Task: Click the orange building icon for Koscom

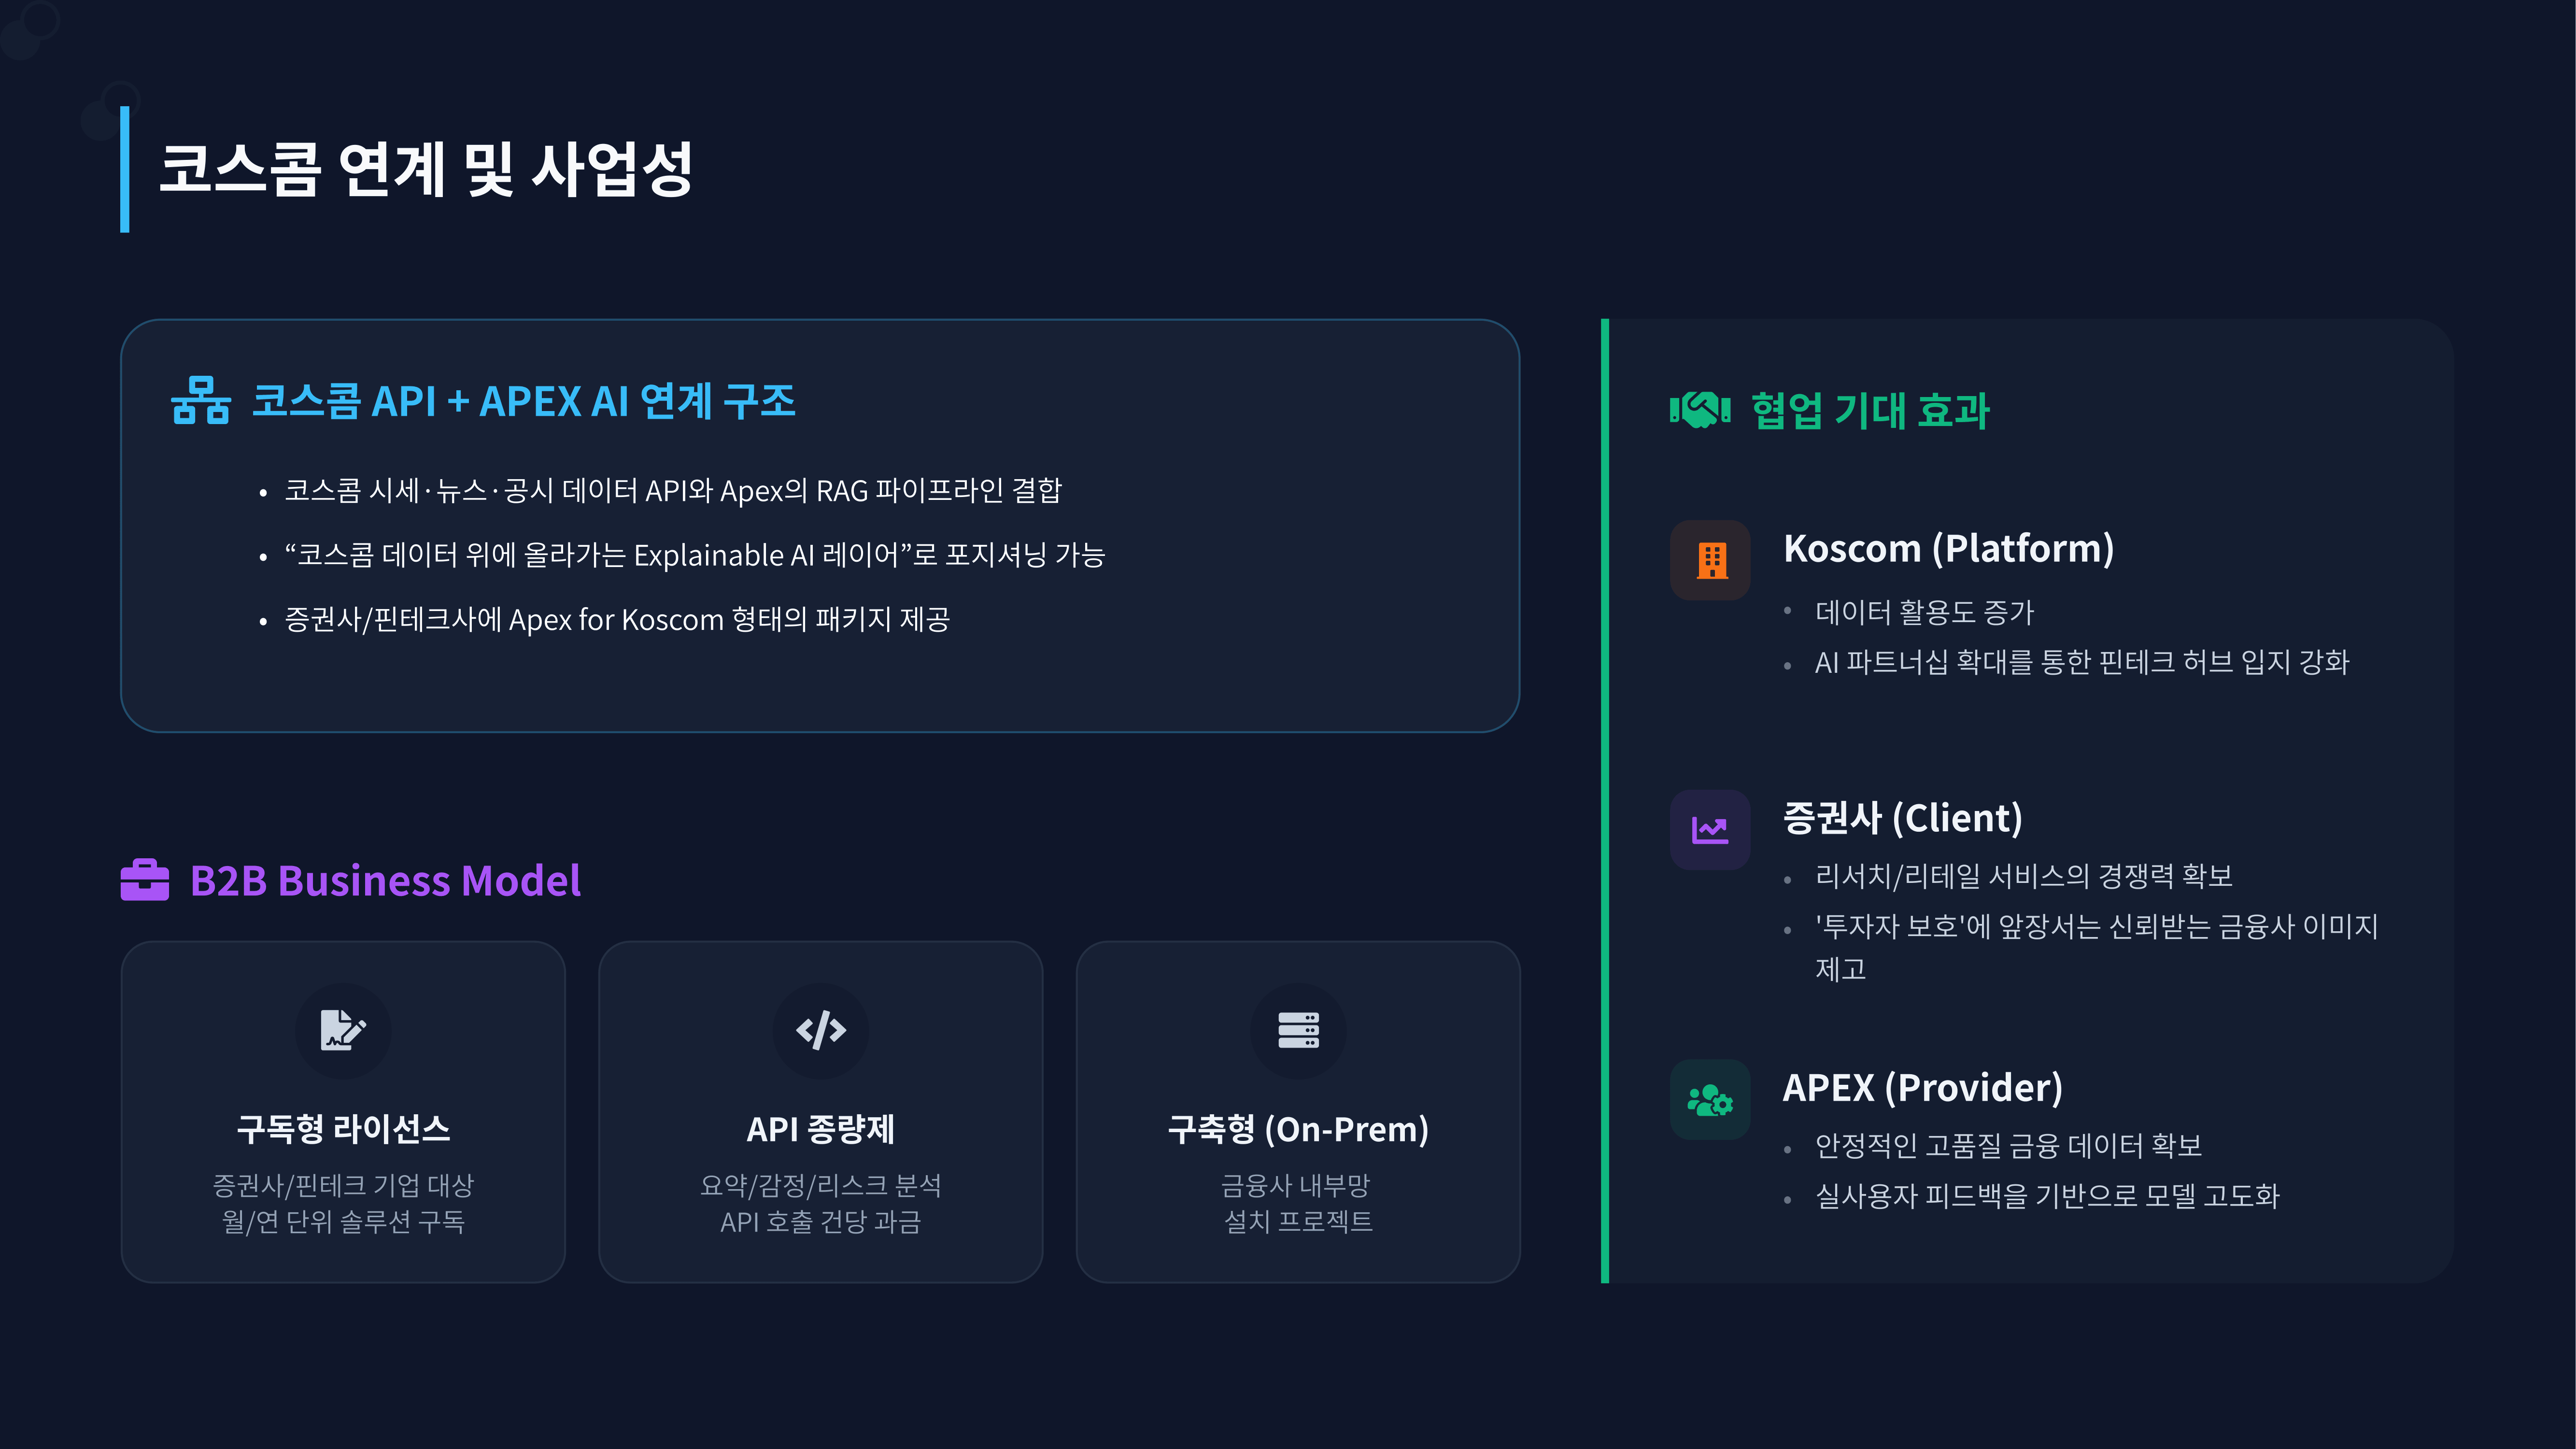Action: click(1711, 560)
